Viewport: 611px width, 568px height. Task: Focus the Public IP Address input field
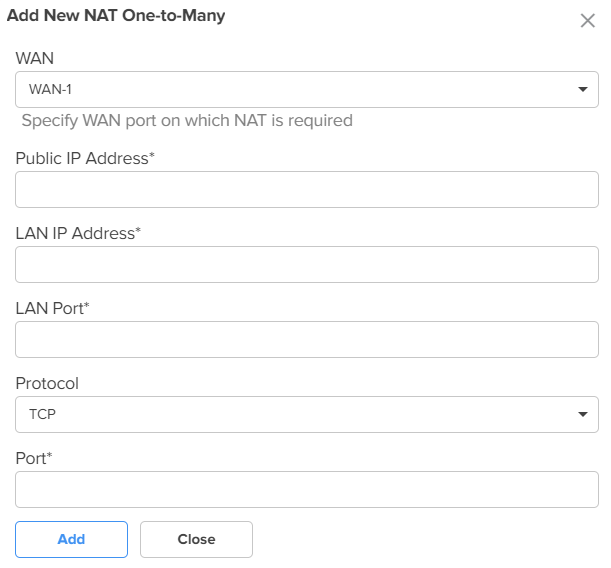click(307, 189)
